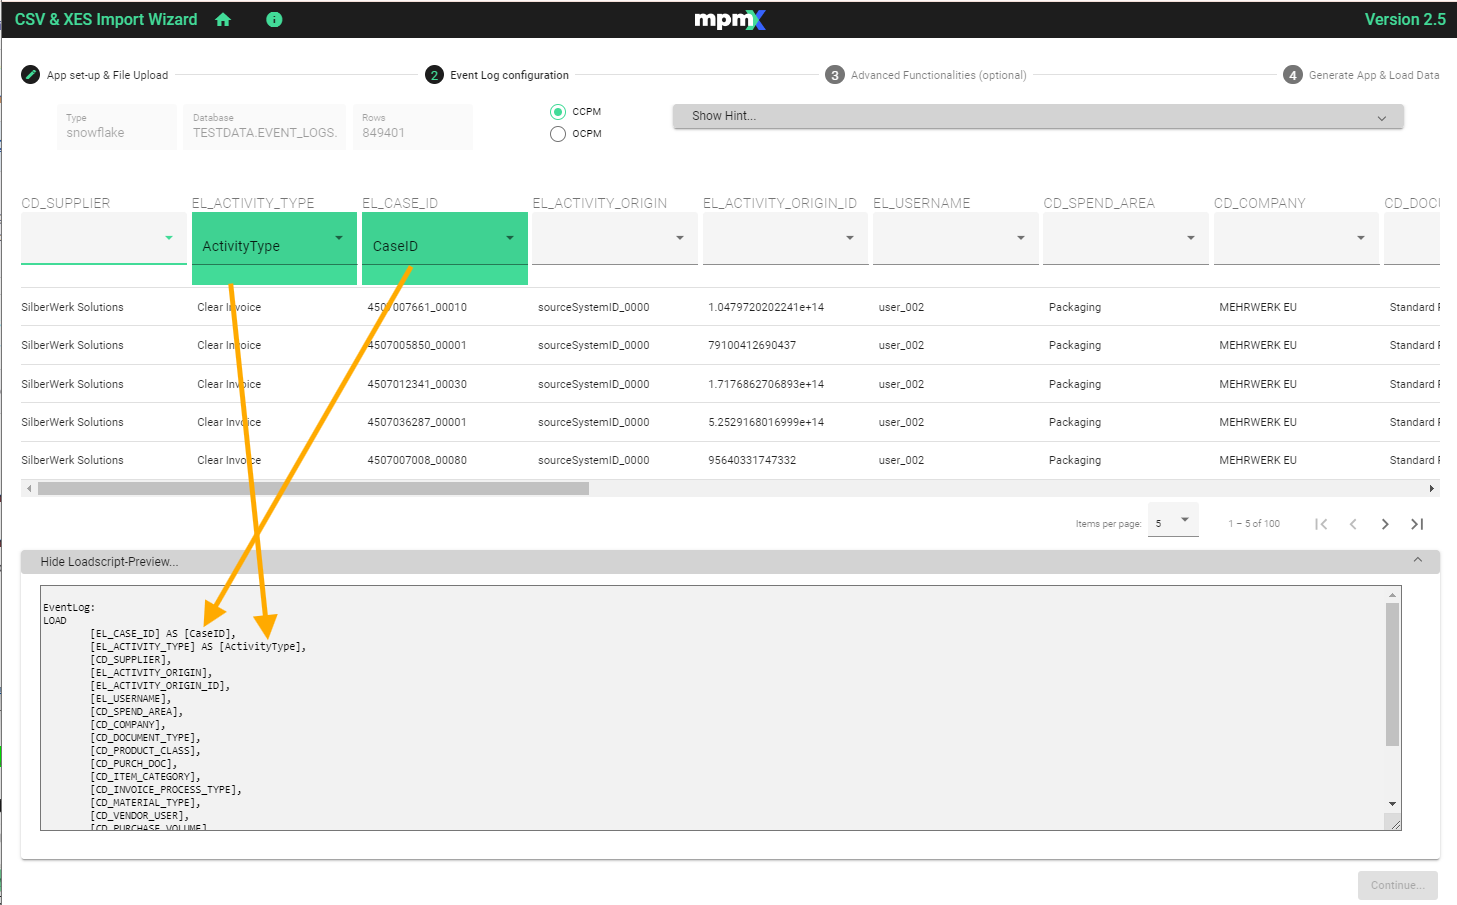Open EL_ACTIVITY_ORIGIN_ID mapping dropdown
Image resolution: width=1457 pixels, height=905 pixels.
[x=785, y=239]
